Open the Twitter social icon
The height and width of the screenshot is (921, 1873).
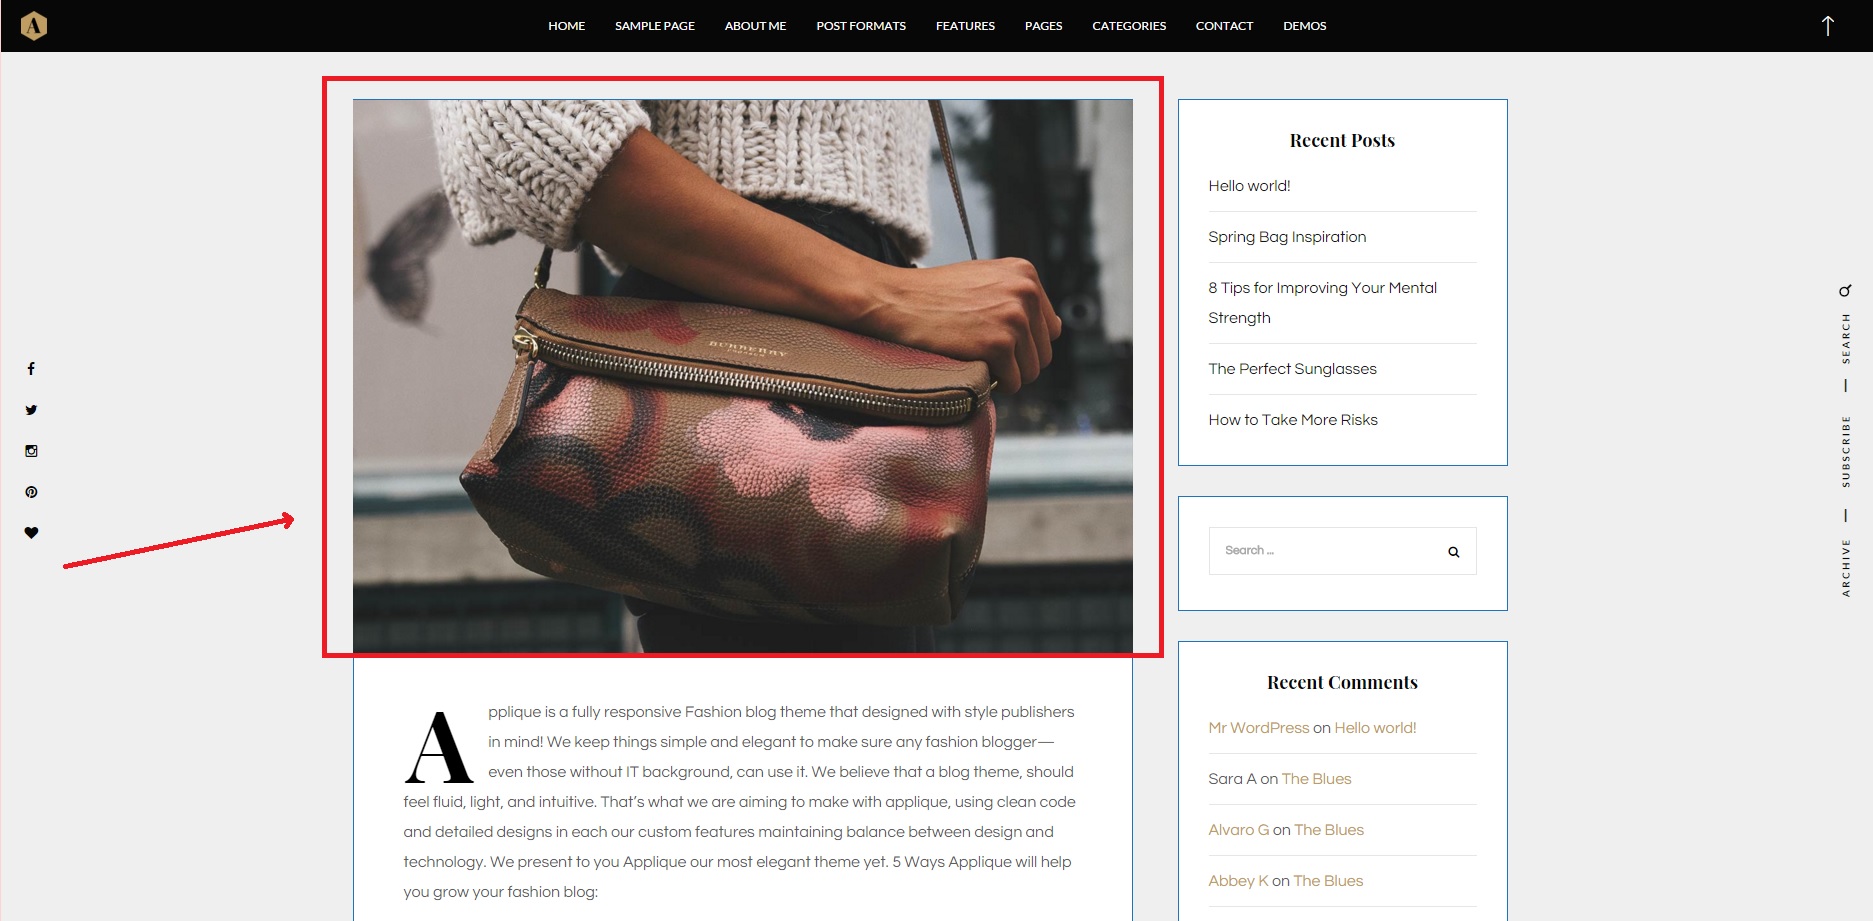click(x=31, y=410)
